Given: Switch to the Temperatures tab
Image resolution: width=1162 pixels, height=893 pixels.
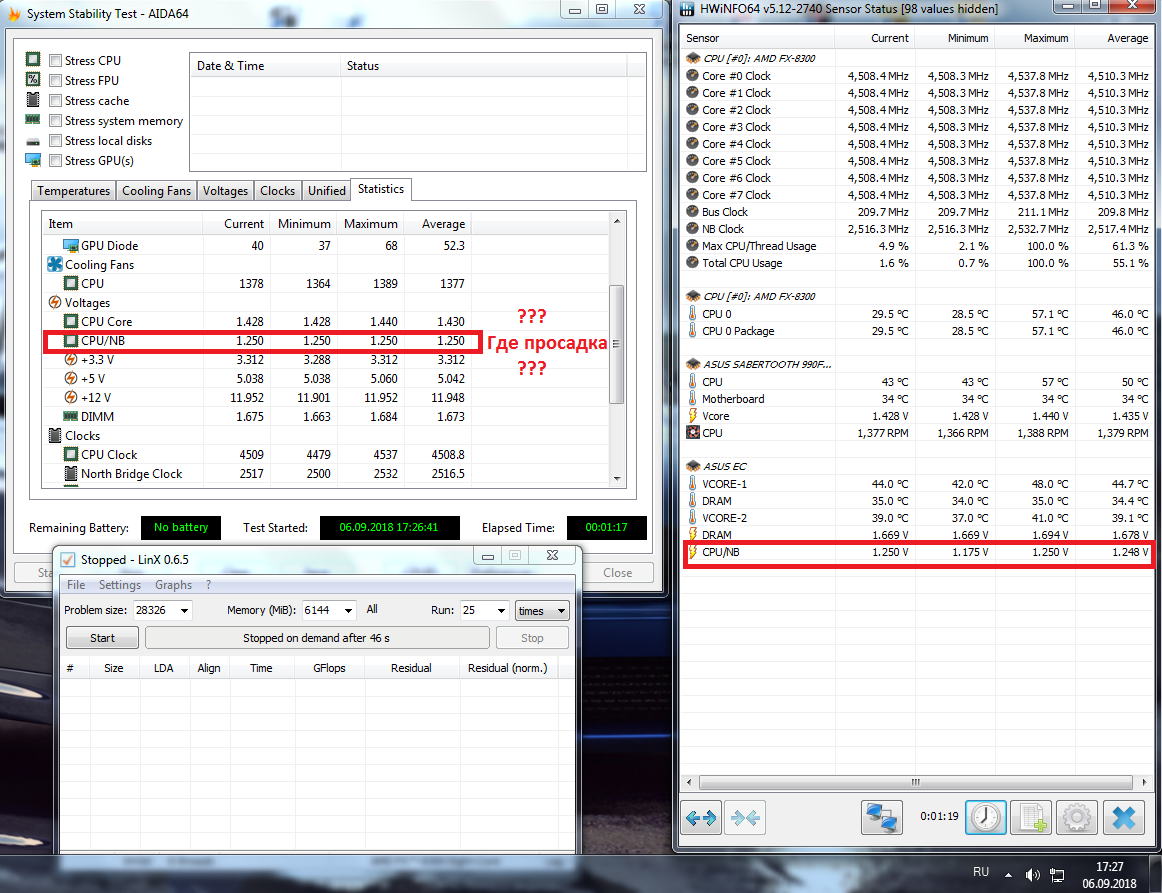Looking at the screenshot, I should pyautogui.click(x=73, y=190).
